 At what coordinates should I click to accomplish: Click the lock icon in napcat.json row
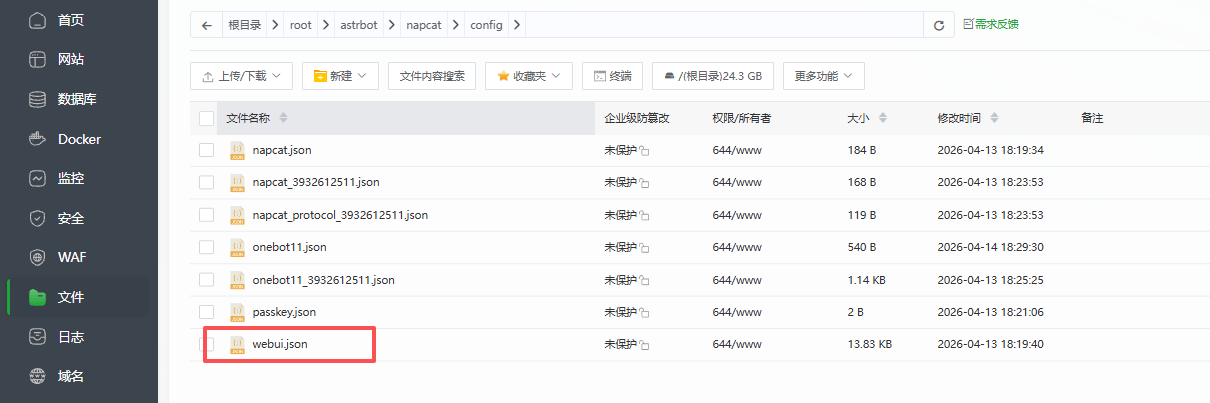point(645,151)
